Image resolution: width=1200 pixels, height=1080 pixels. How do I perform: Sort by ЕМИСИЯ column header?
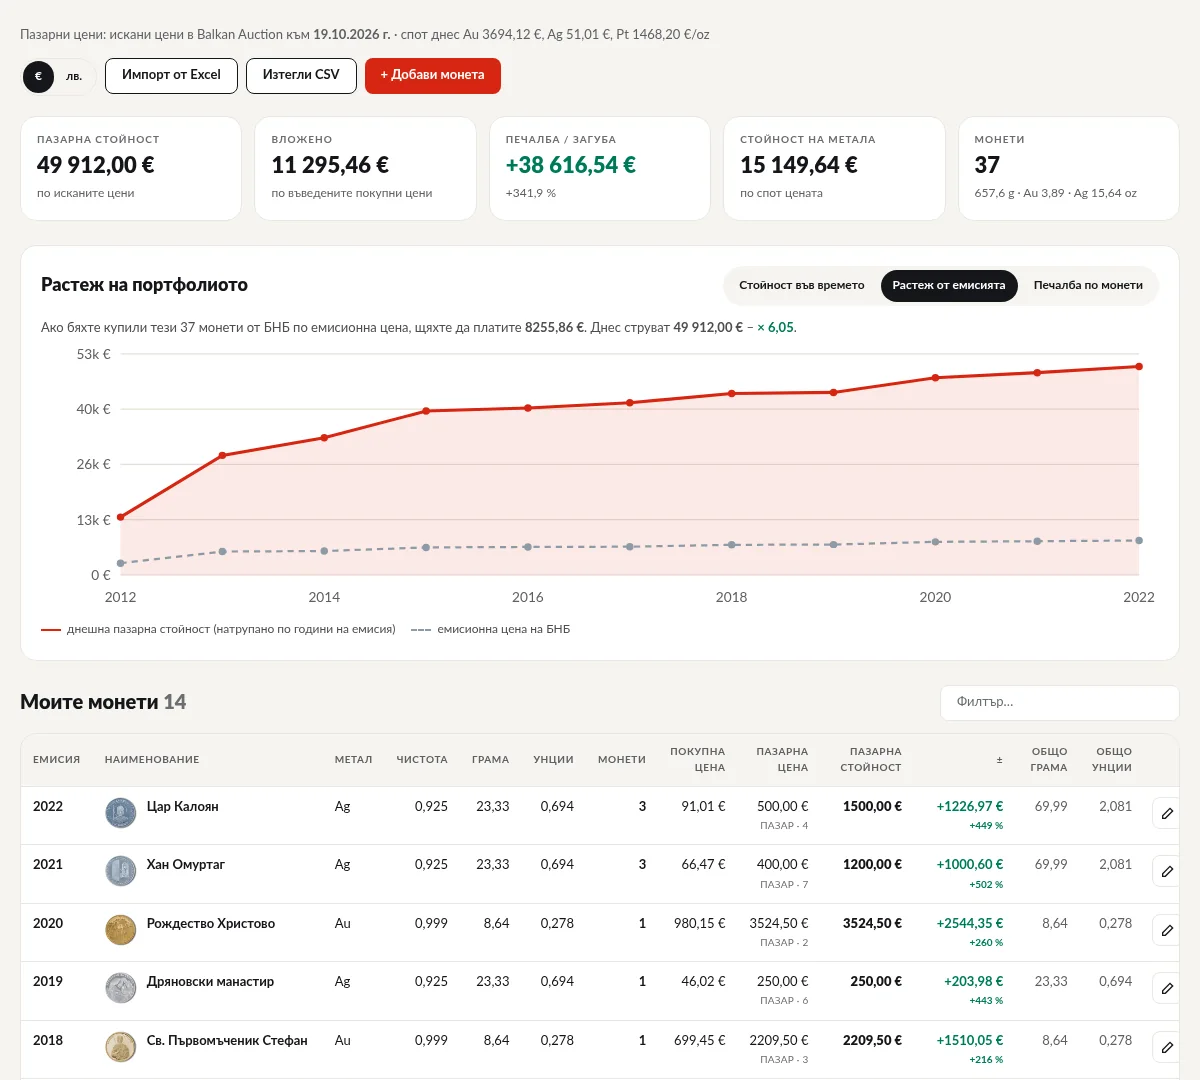[56, 760]
